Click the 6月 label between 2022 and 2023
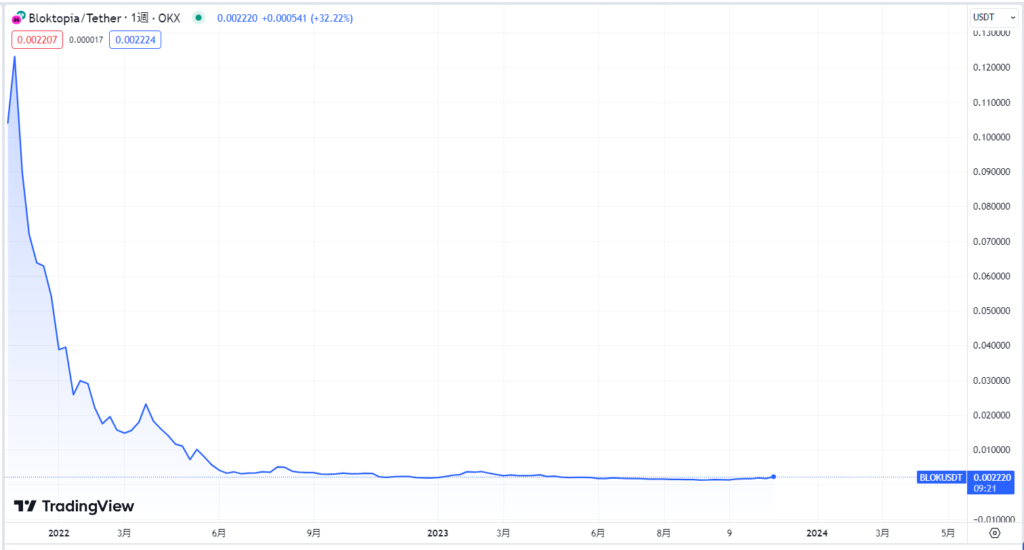The height and width of the screenshot is (550, 1024). point(219,533)
